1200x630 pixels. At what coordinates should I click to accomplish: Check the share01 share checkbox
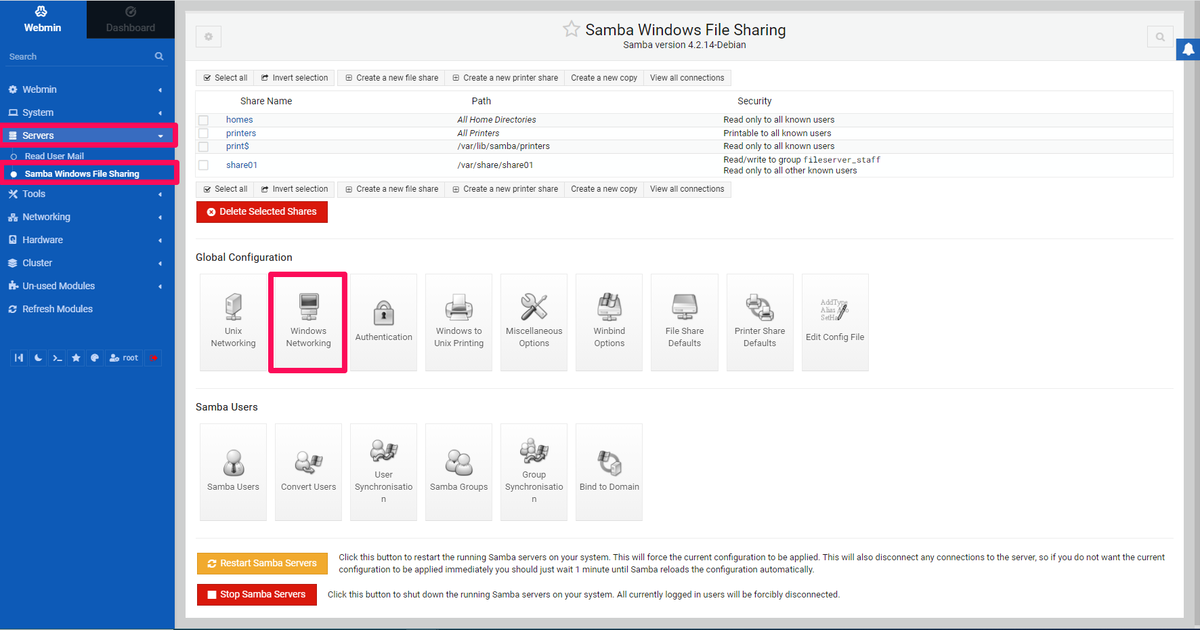(203, 165)
